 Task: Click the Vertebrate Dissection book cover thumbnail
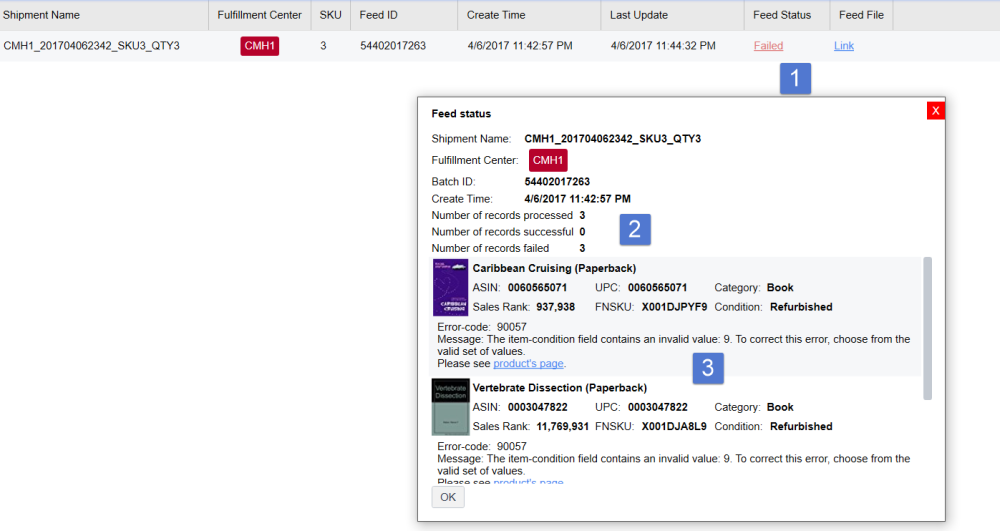click(450, 407)
